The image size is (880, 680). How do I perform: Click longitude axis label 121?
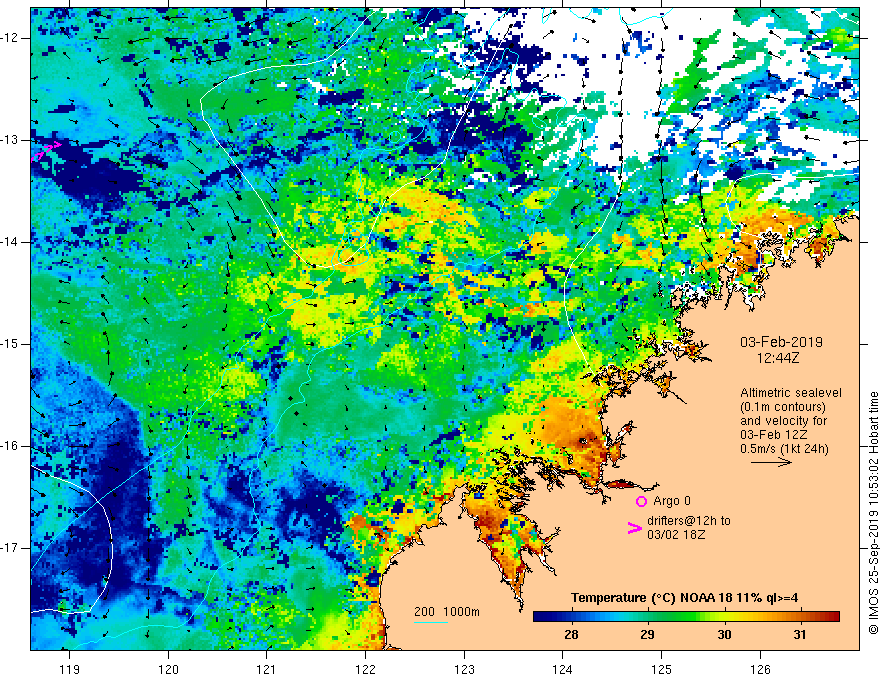(x=267, y=669)
